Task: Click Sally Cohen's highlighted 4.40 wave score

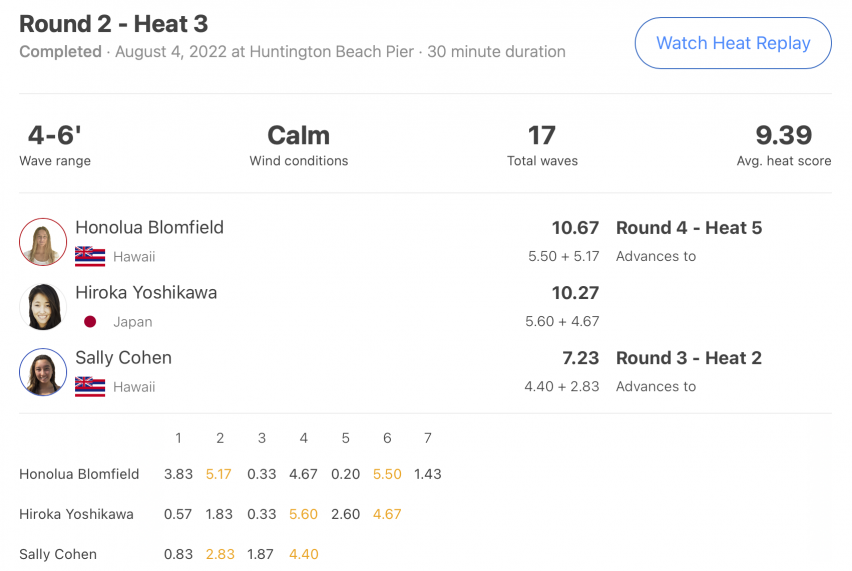Action: pos(303,554)
